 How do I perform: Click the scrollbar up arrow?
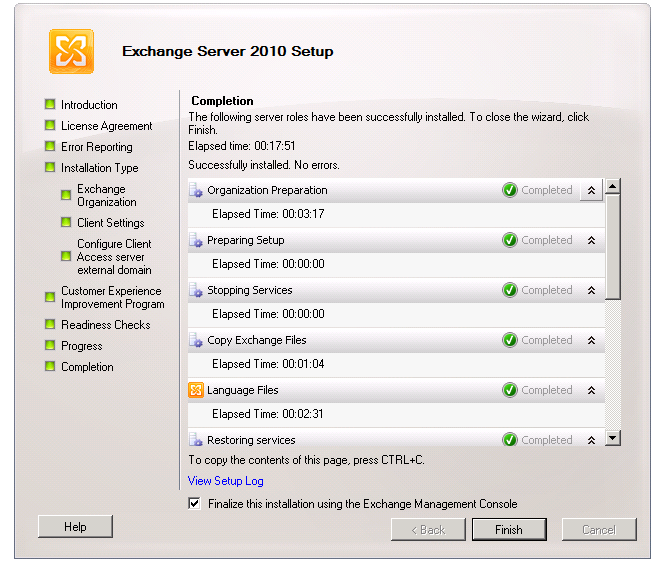coord(613,186)
